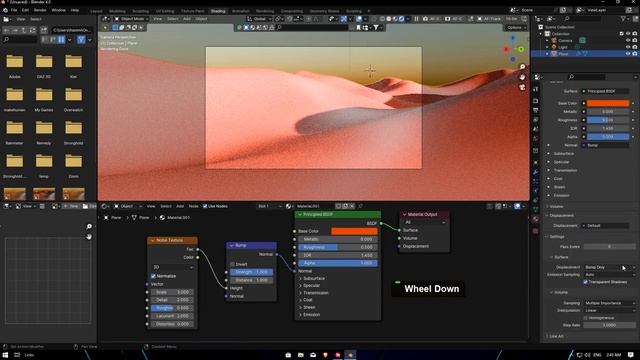Toggle Normalize checkbox in Noise Texture node
The height and width of the screenshot is (360, 640).
pos(153,276)
